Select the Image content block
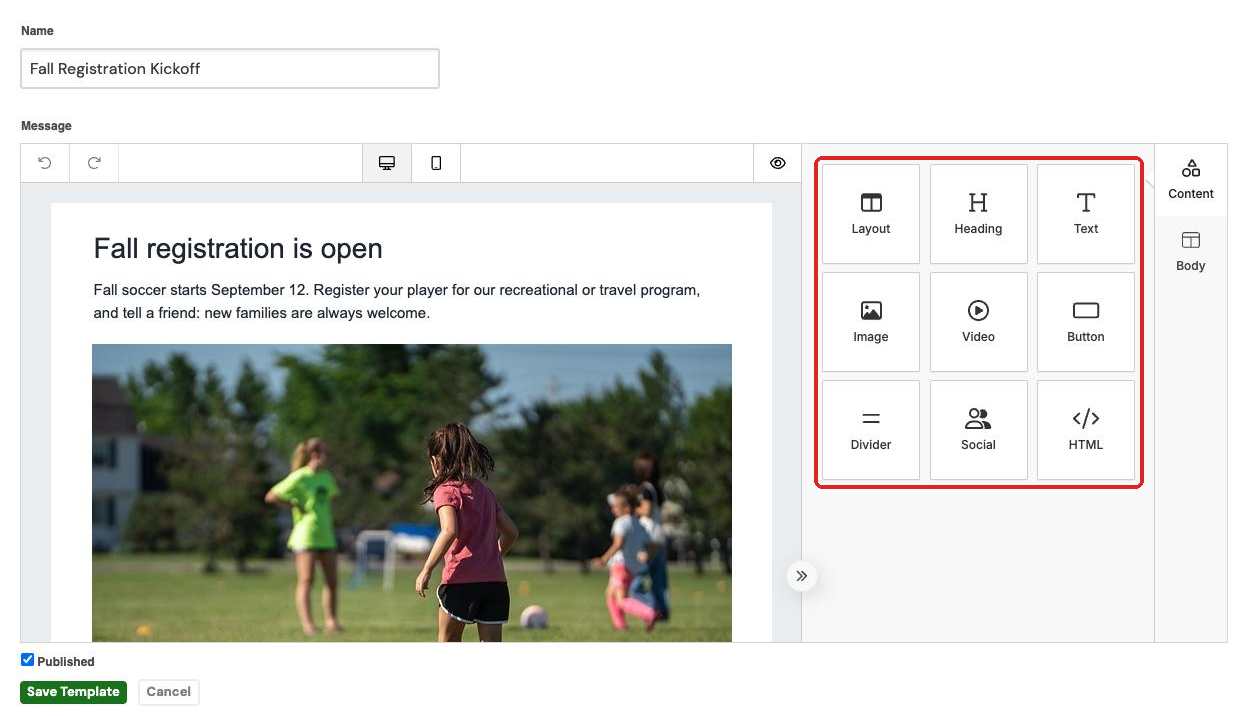The height and width of the screenshot is (716, 1244). (871, 322)
